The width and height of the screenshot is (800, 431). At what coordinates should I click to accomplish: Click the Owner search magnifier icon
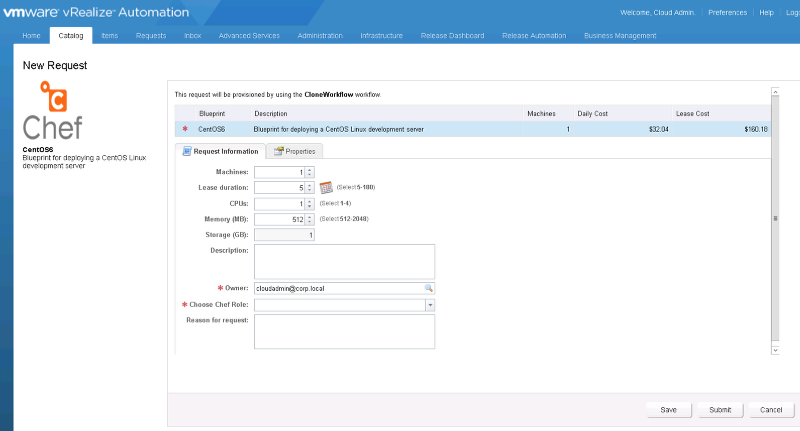tap(429, 288)
